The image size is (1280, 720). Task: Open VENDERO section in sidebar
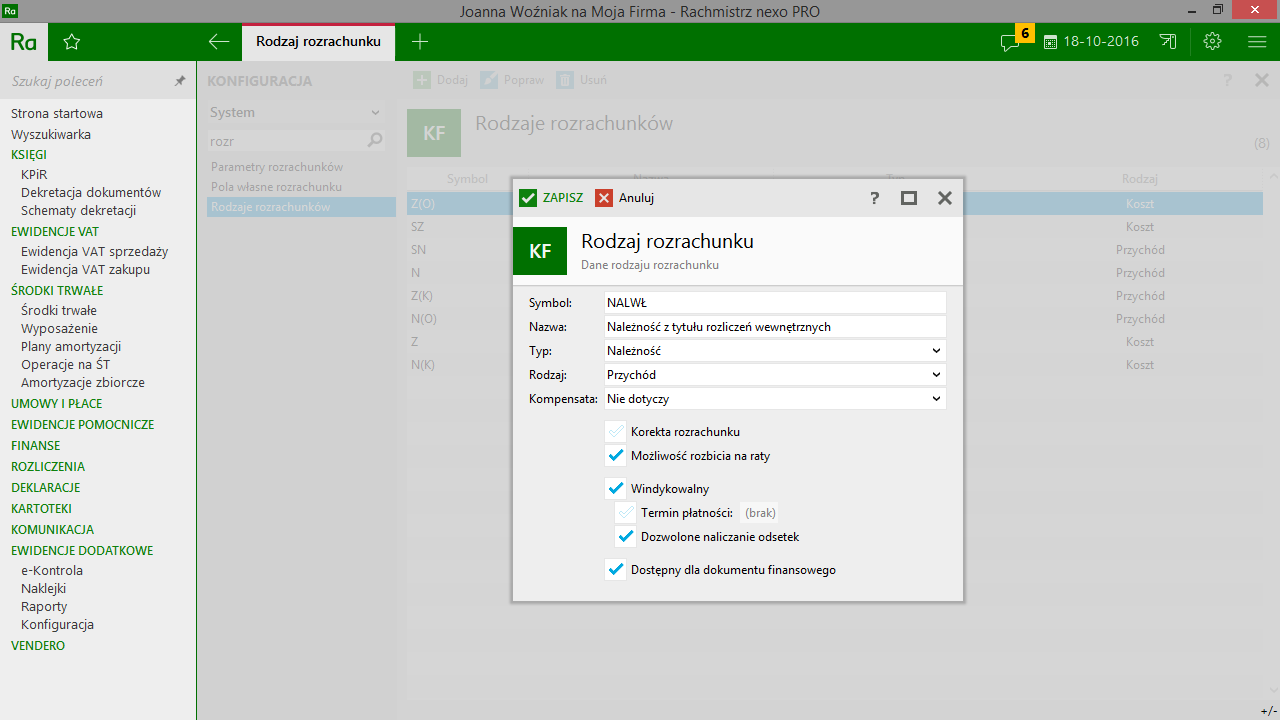[x=38, y=646]
